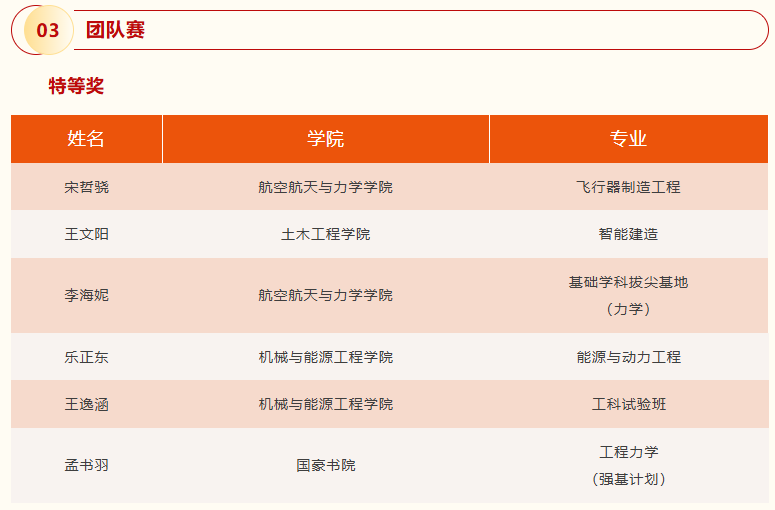Select the name 李海妮
Viewport: 775px width, 510px height.
tap(86, 295)
